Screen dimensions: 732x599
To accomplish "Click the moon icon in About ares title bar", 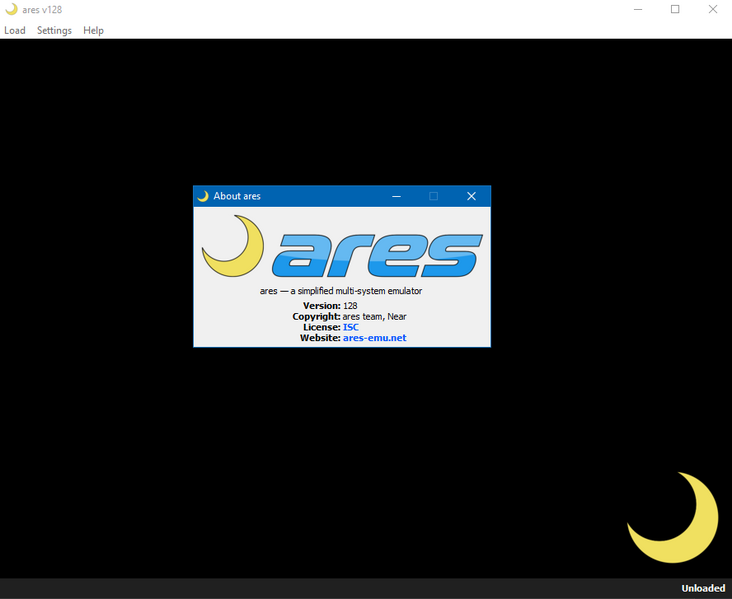I will [203, 196].
